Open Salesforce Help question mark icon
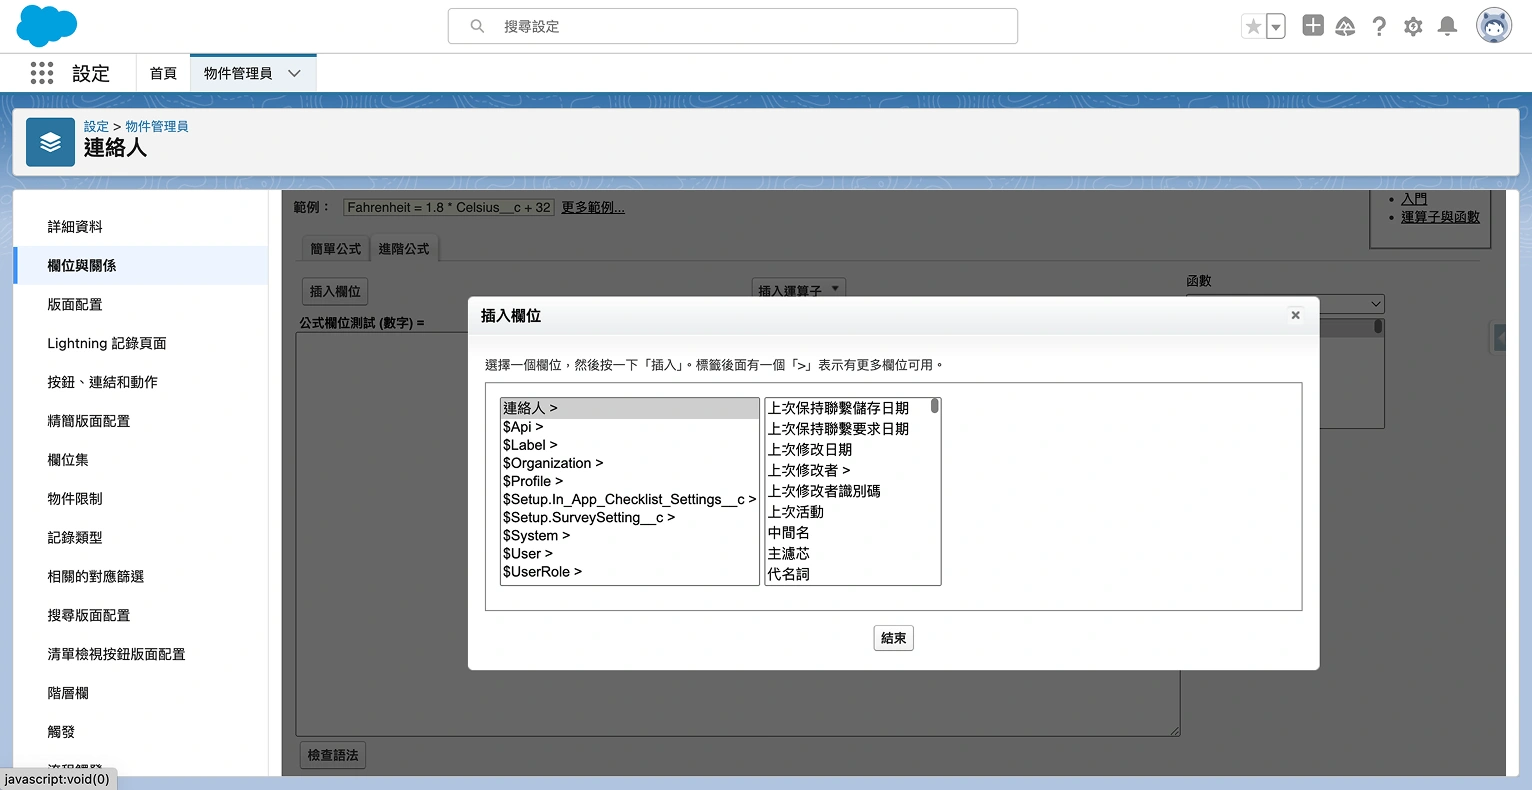Viewport: 1532px width, 790px height. tap(1379, 25)
